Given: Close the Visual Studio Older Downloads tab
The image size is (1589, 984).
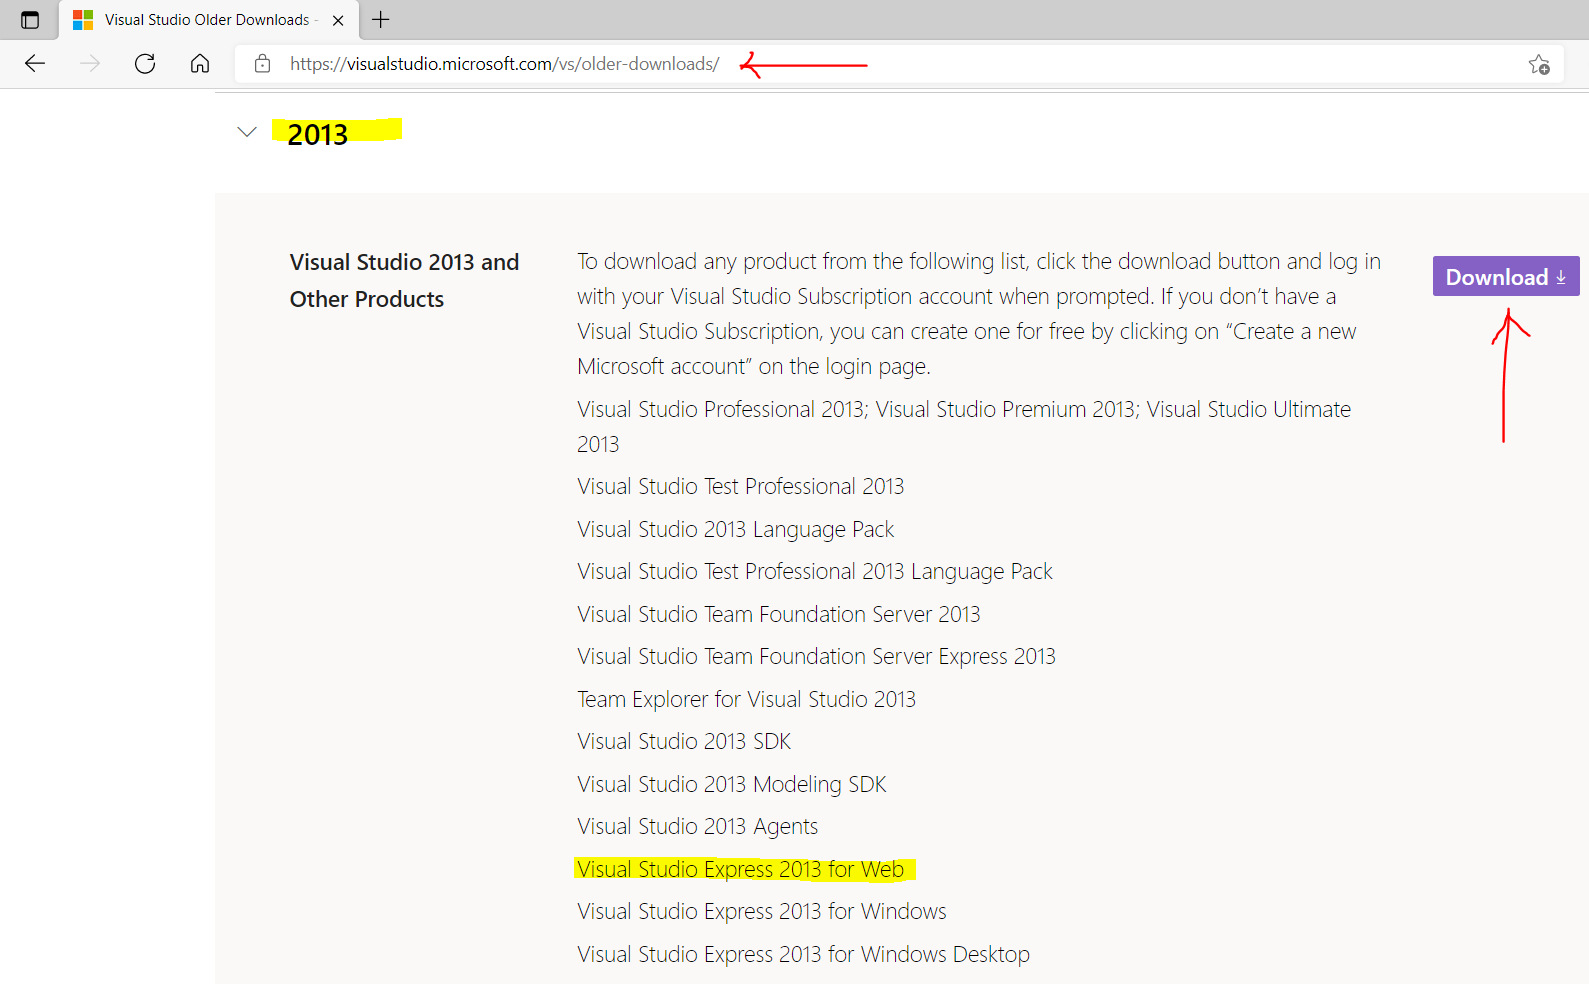Looking at the screenshot, I should coord(338,20).
